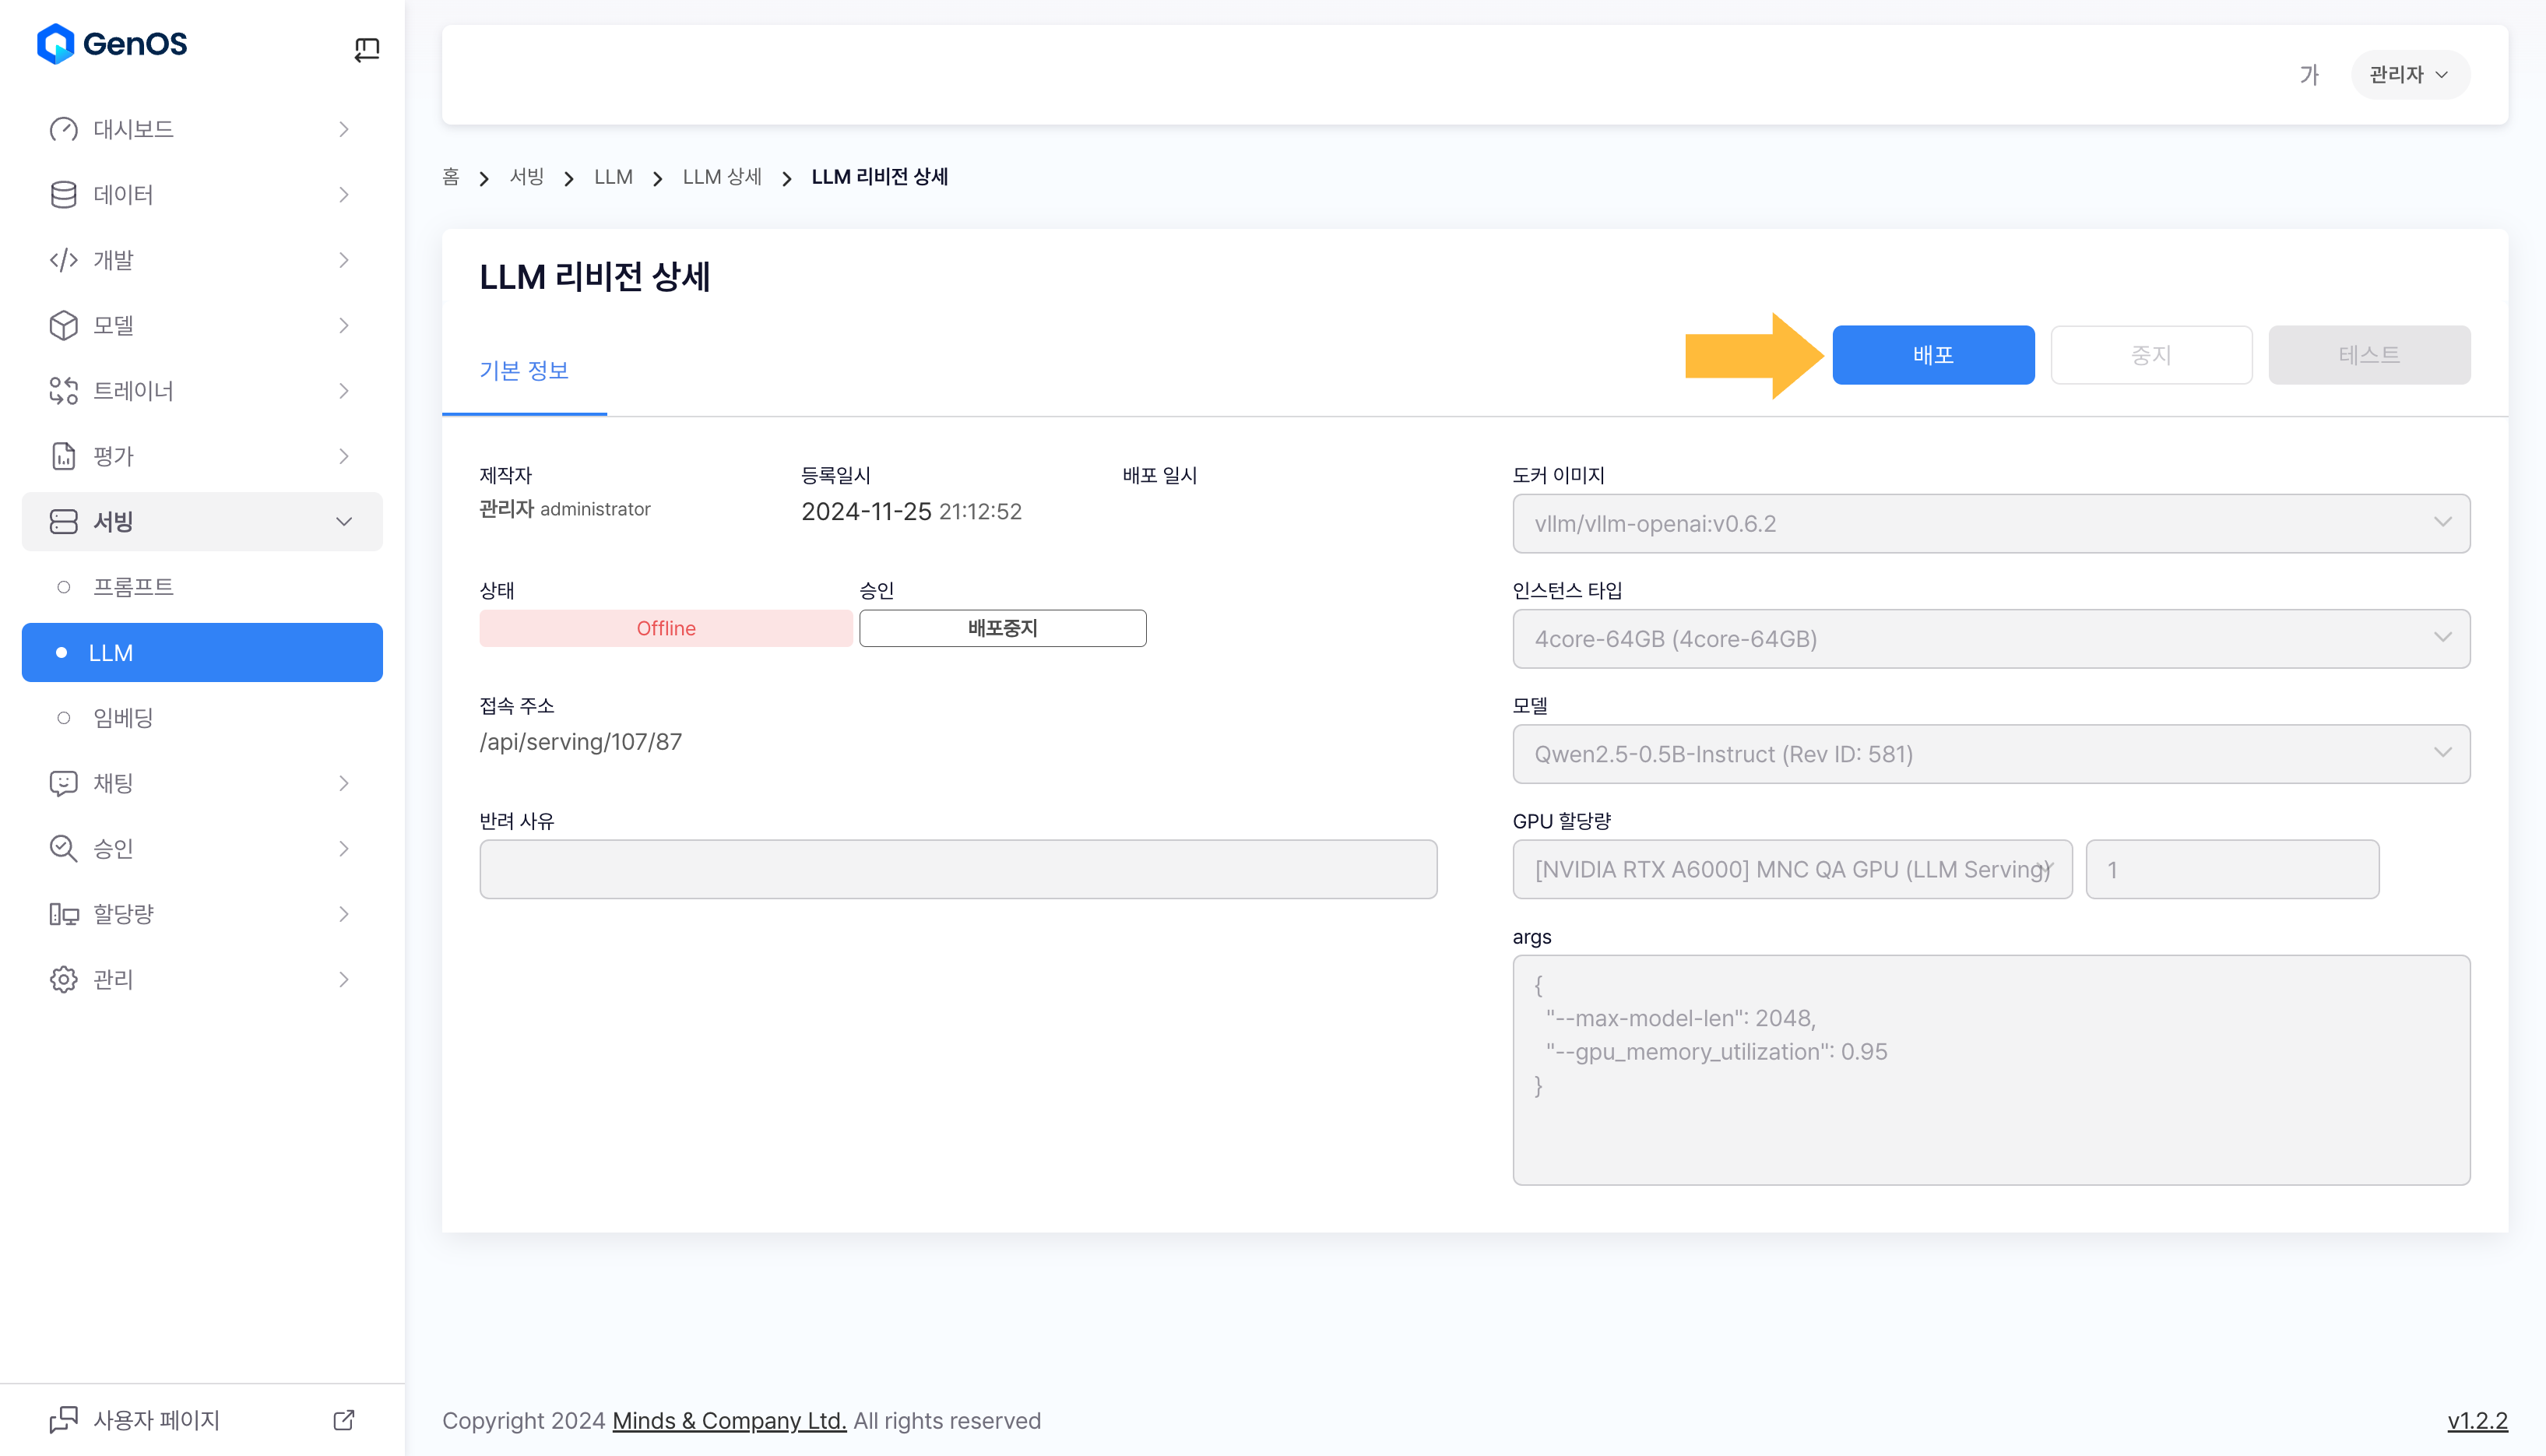Switch to the 기본 정보 tab
The image size is (2546, 1456).
[x=523, y=371]
